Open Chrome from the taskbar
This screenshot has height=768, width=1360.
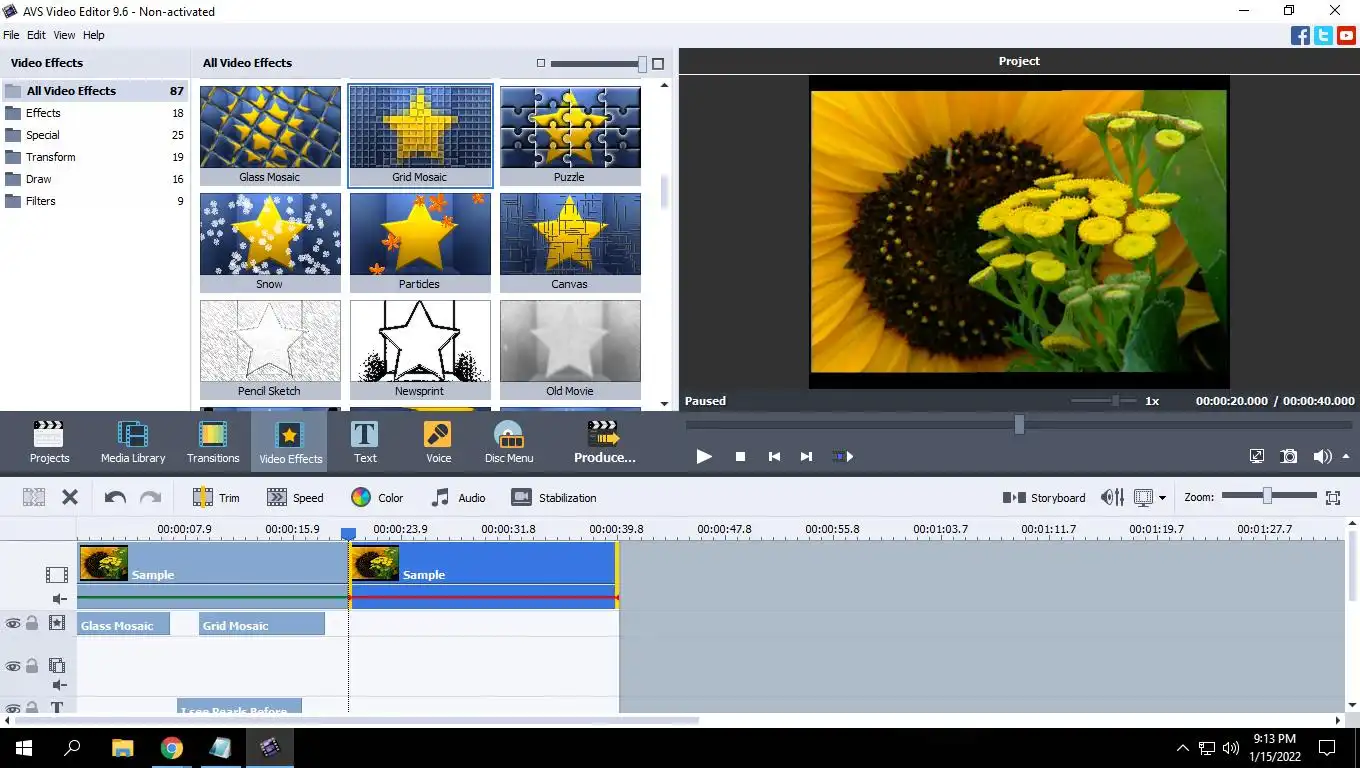pyautogui.click(x=172, y=748)
